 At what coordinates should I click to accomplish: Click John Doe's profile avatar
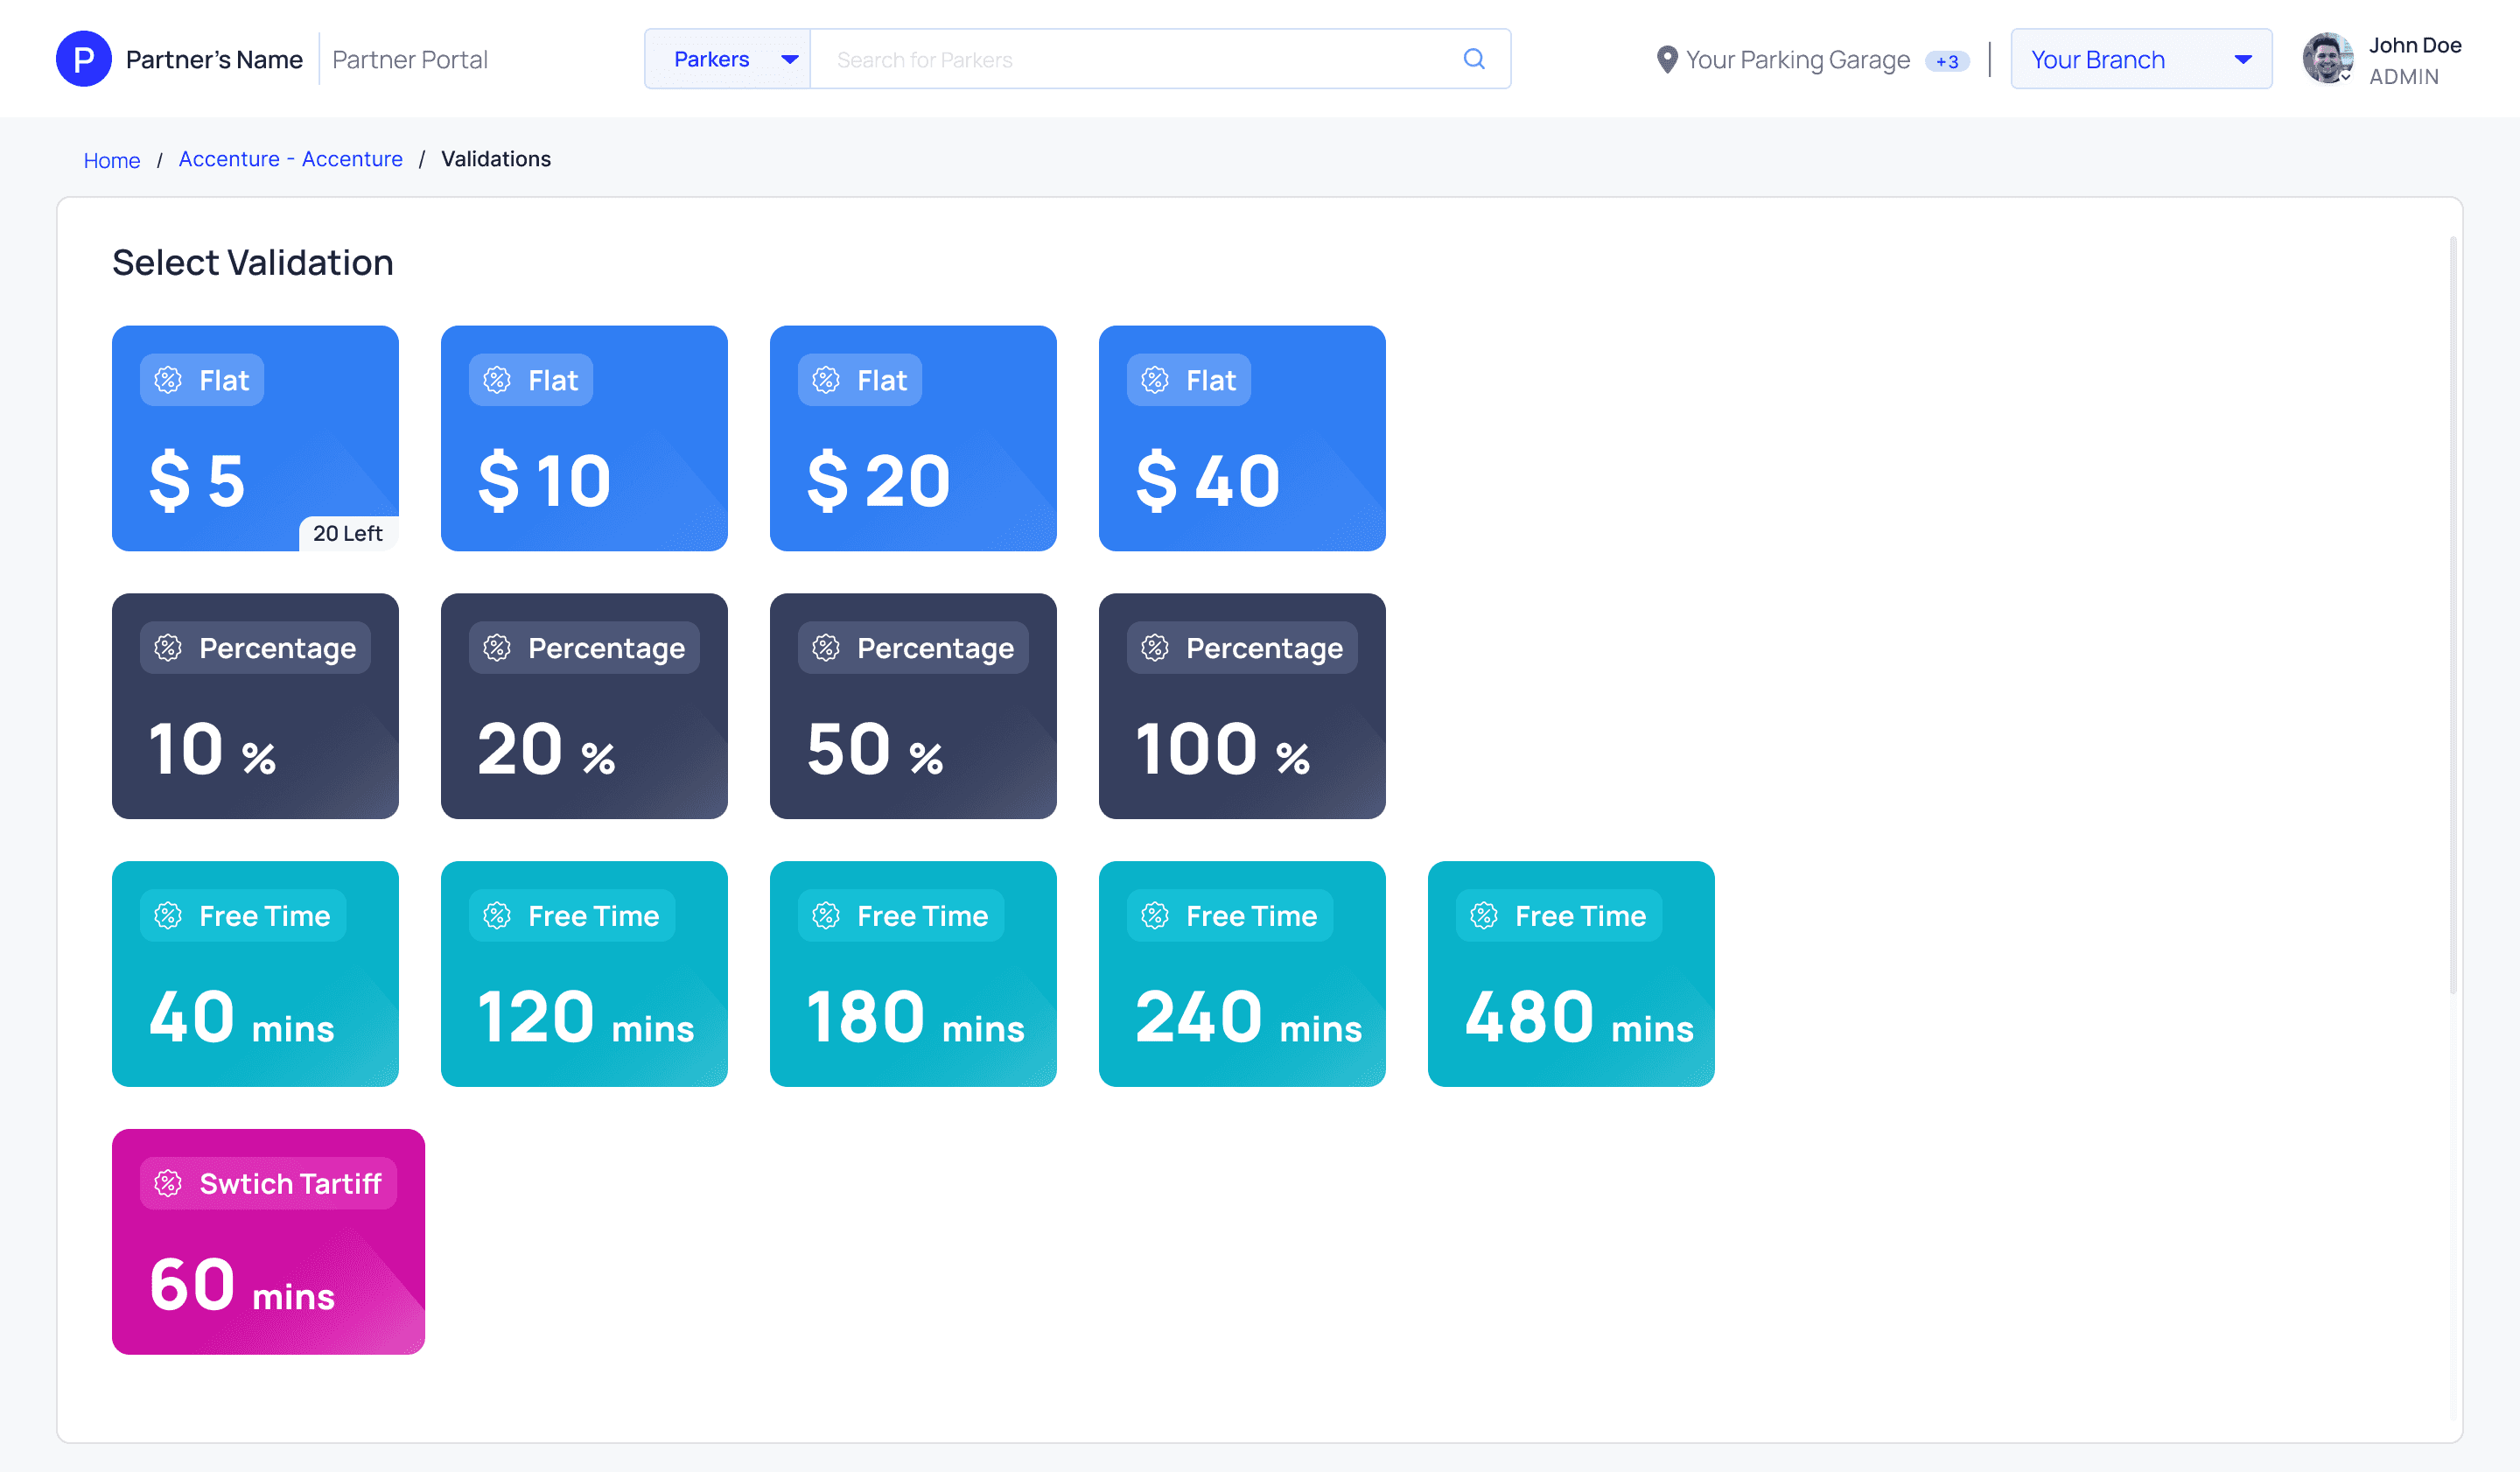[x=2327, y=59]
